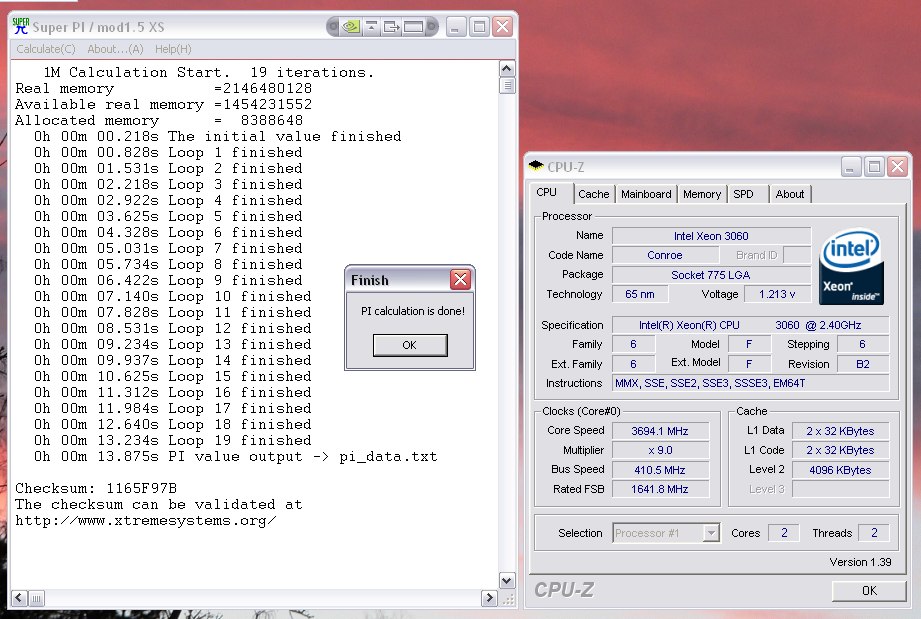
Task: Click the Threads count value 2
Action: tap(874, 533)
